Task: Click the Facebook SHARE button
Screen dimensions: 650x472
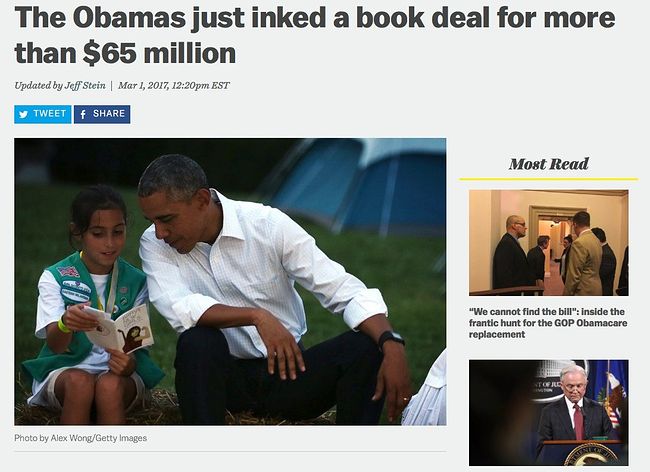Action: pos(102,114)
